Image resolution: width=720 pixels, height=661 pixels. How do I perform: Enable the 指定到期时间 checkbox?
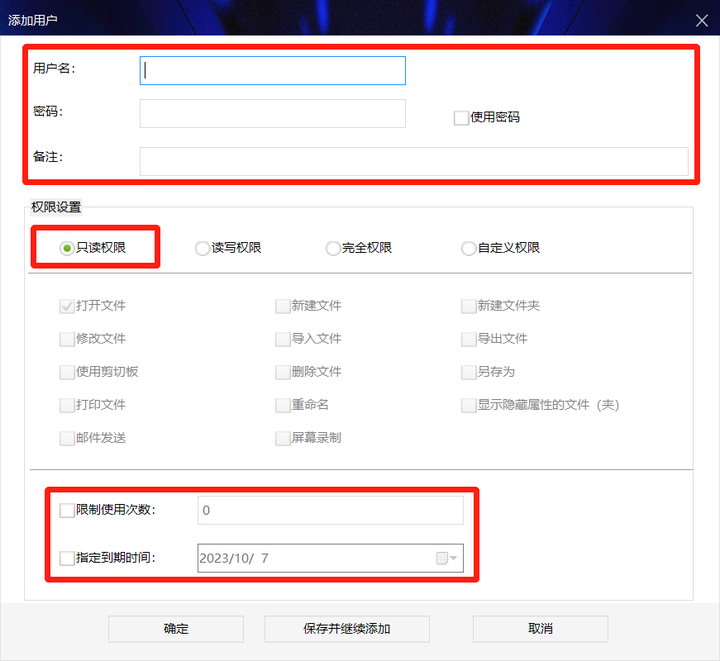click(67, 558)
